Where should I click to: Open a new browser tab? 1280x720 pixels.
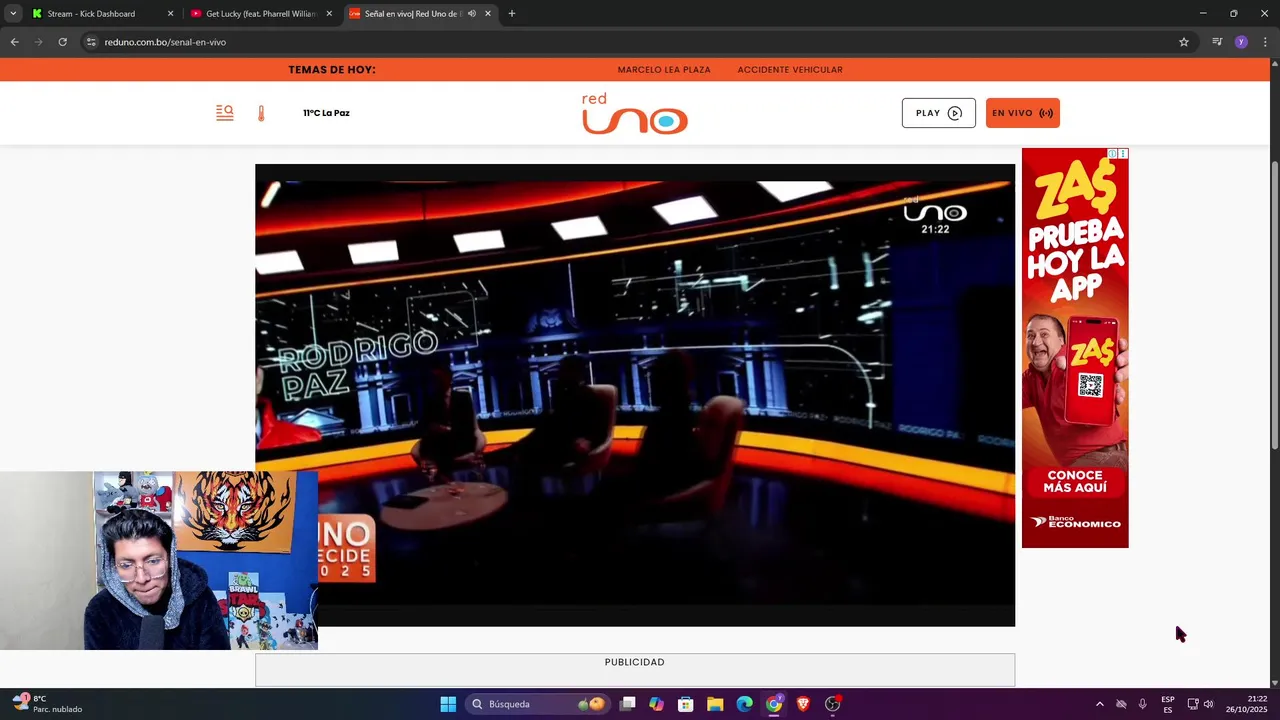[512, 14]
